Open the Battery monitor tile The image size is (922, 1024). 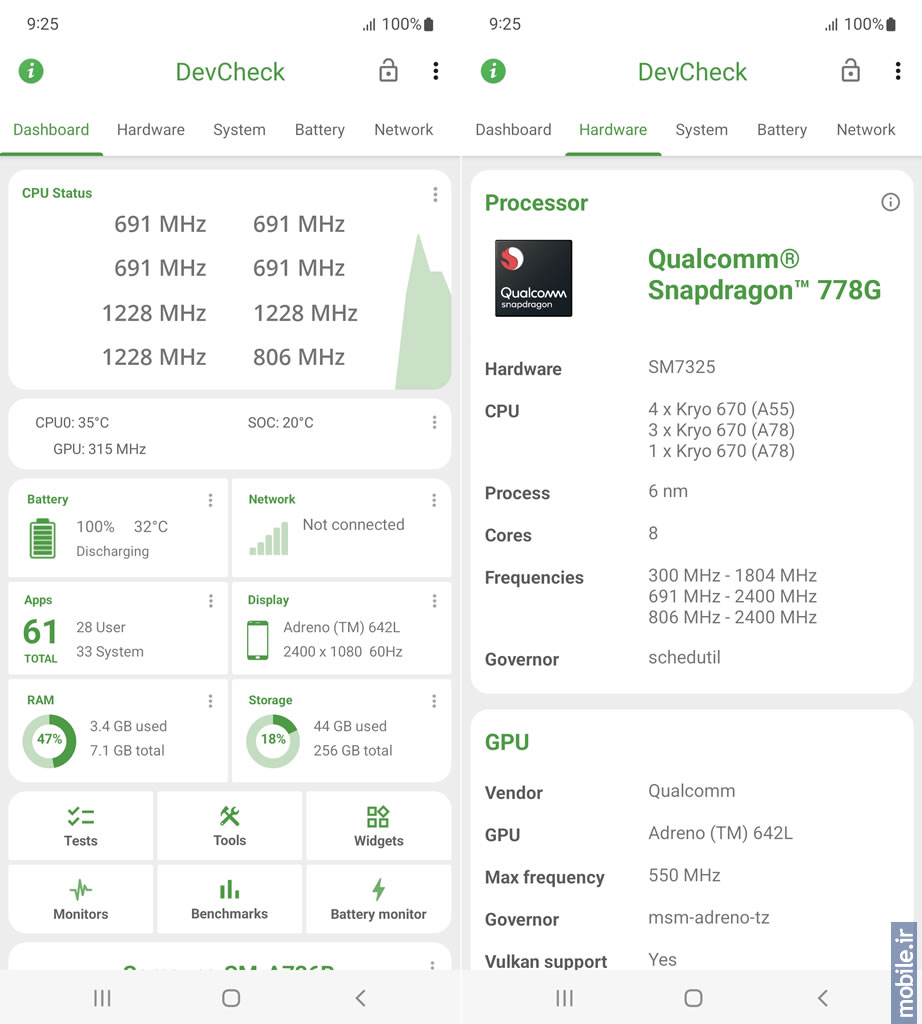[379, 899]
